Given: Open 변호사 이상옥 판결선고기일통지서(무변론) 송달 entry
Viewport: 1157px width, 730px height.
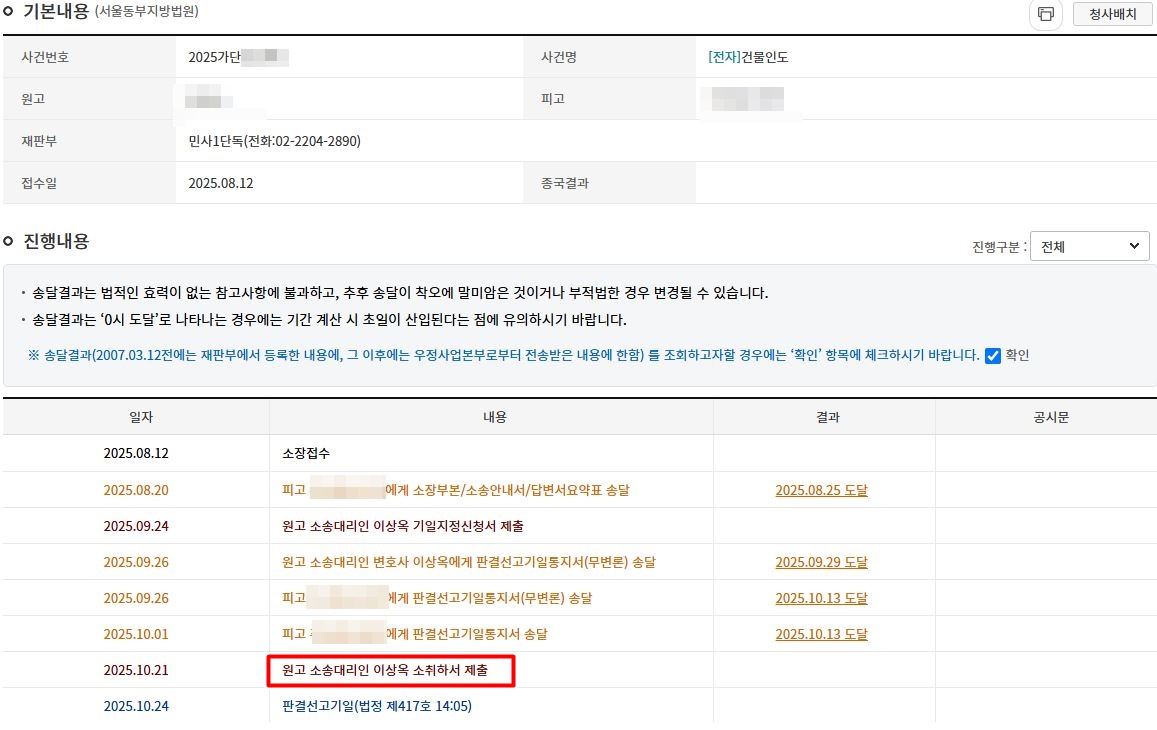Looking at the screenshot, I should [468, 562].
